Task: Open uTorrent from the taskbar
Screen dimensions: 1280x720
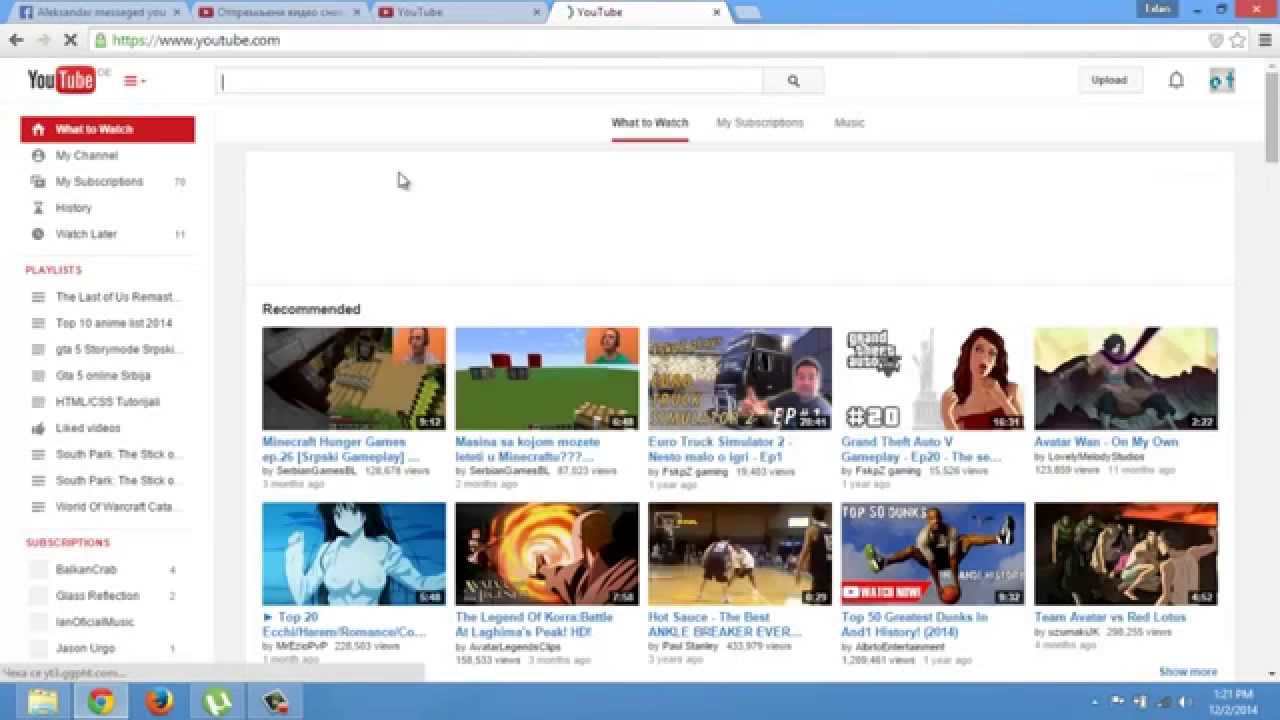Action: [217, 702]
